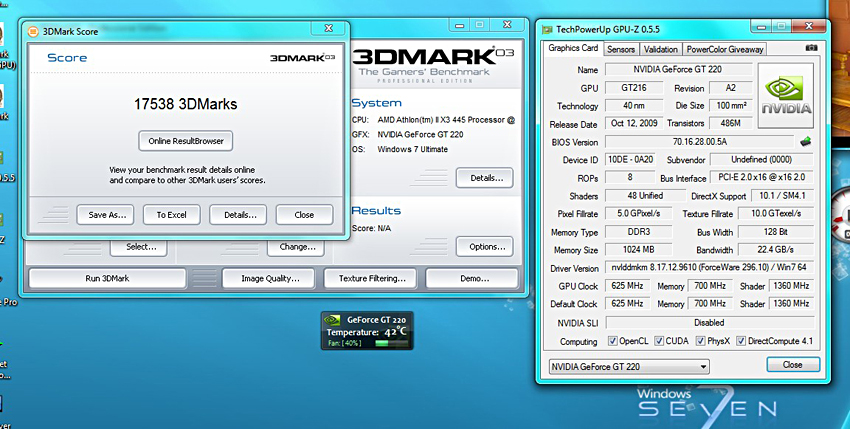Click the Texture Filtering... button
This screenshot has height=429, width=850.
(372, 278)
